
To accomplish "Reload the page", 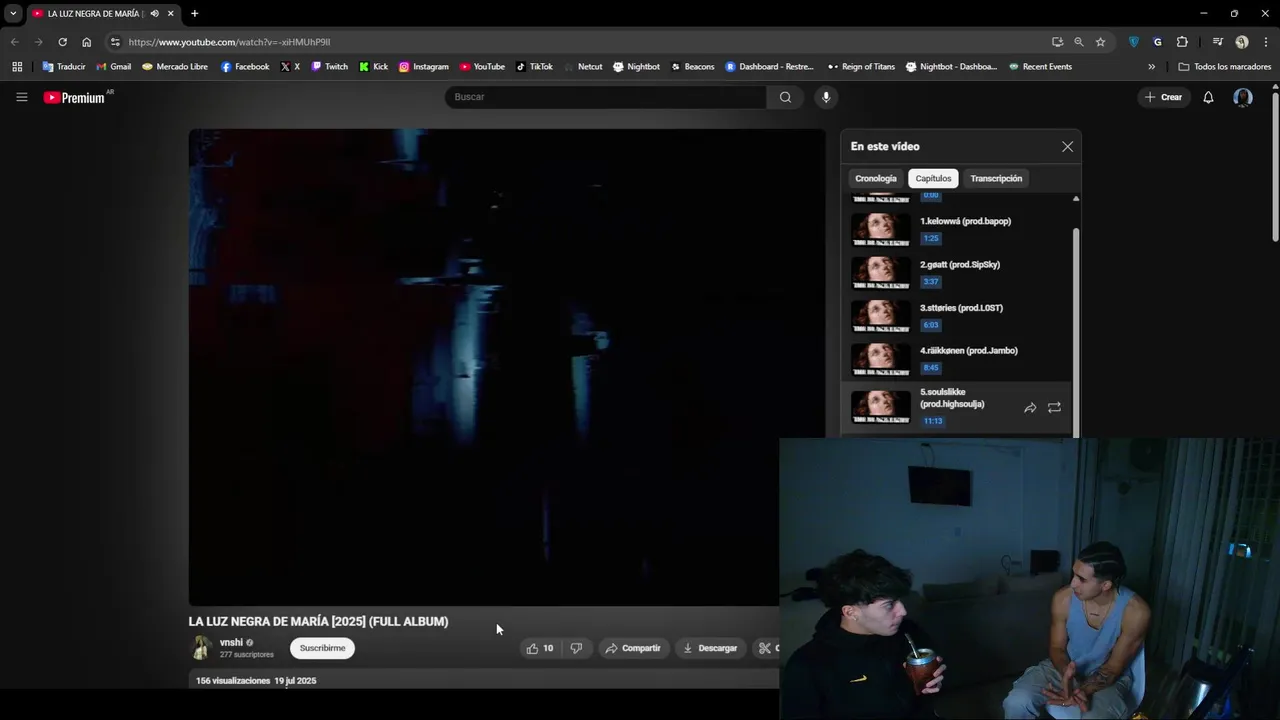I will click(x=62, y=42).
